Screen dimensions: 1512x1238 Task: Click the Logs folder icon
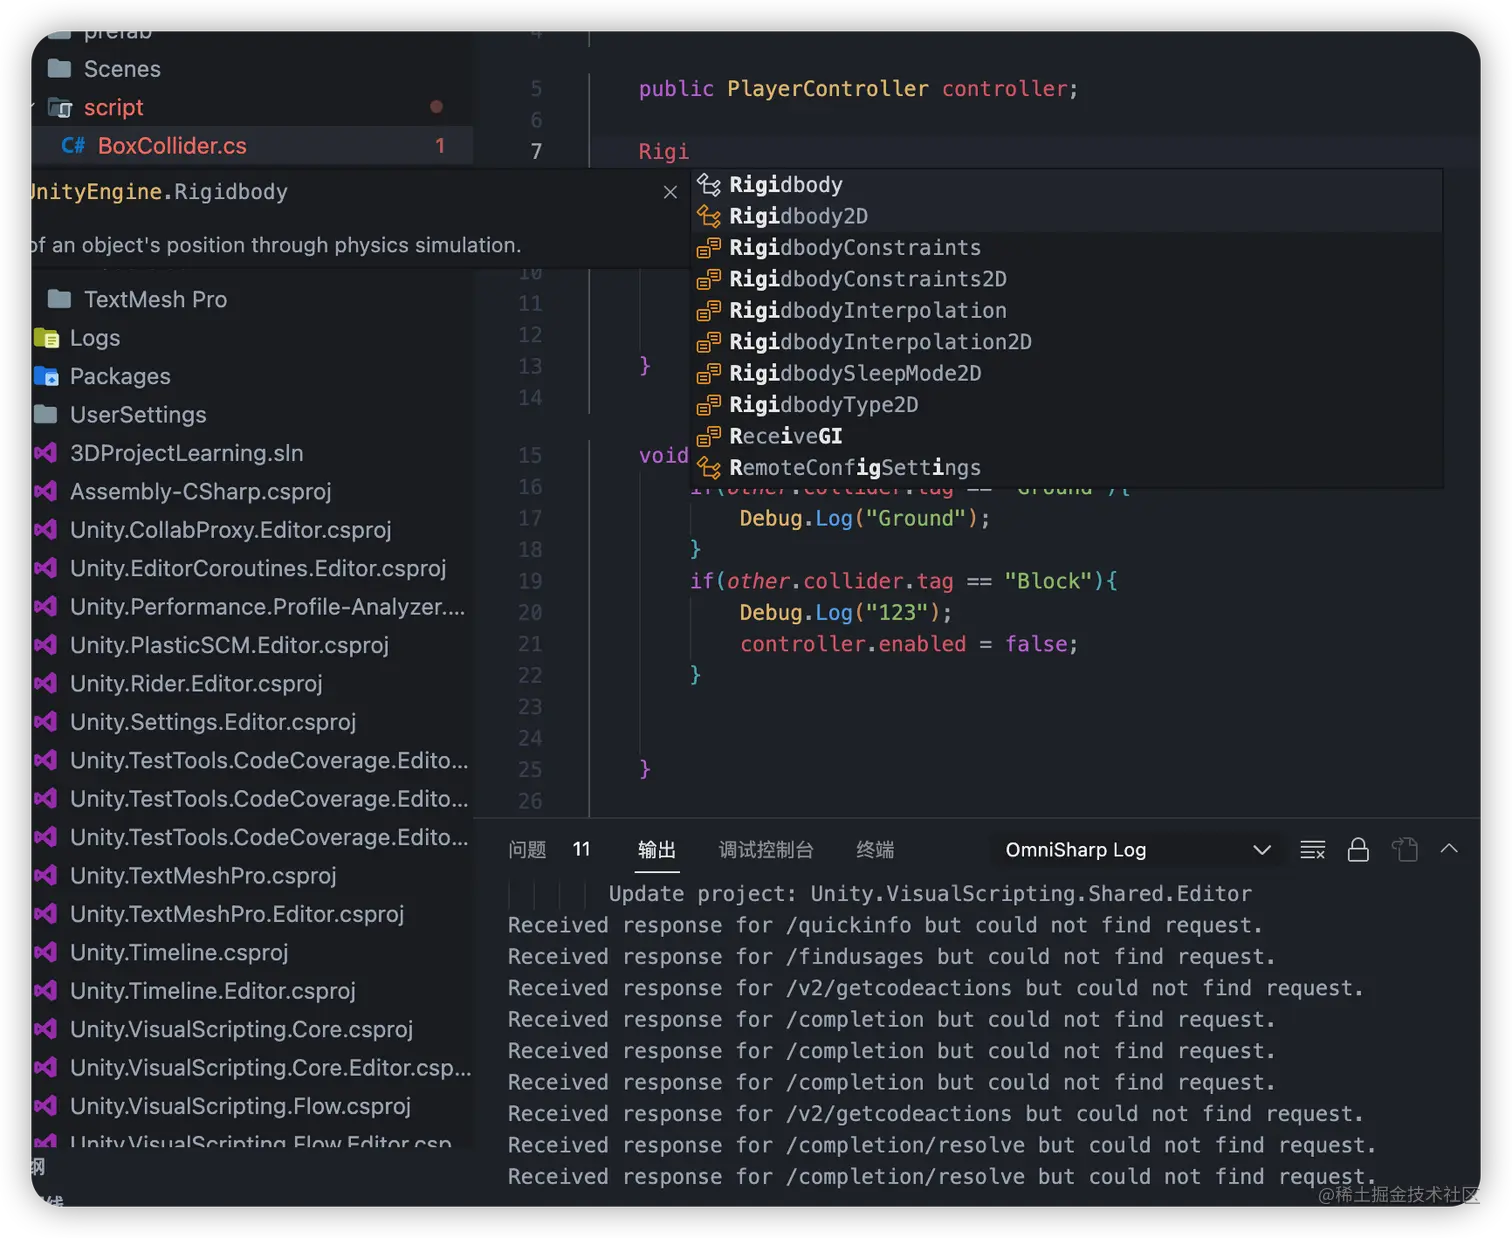point(46,338)
